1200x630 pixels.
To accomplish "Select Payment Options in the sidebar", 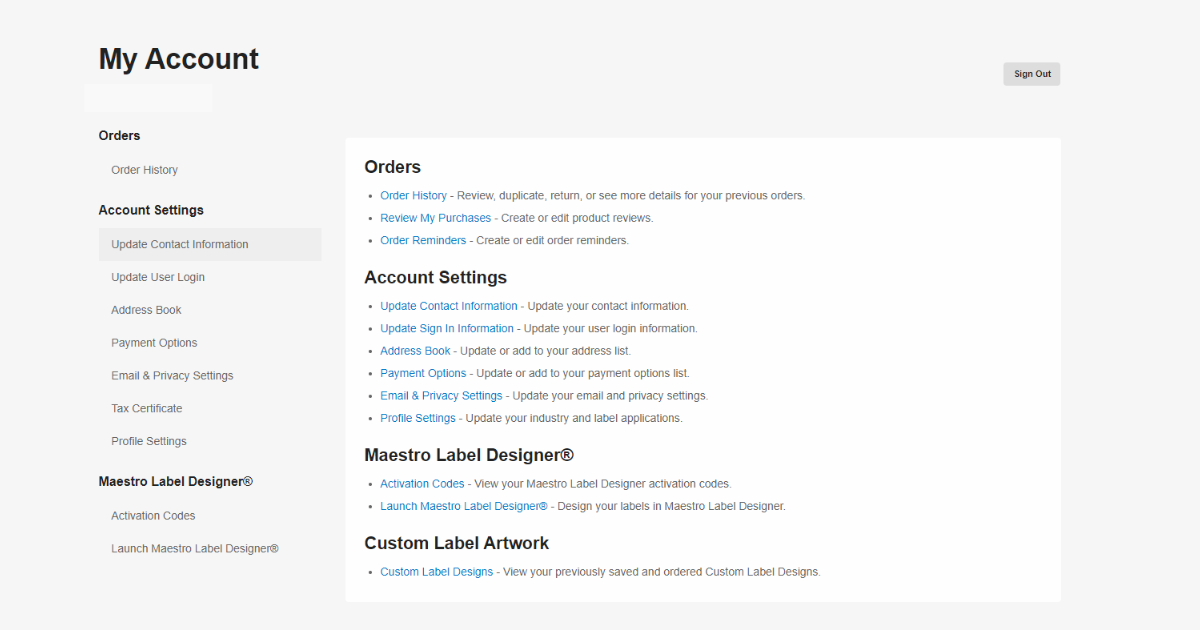I will pos(154,342).
